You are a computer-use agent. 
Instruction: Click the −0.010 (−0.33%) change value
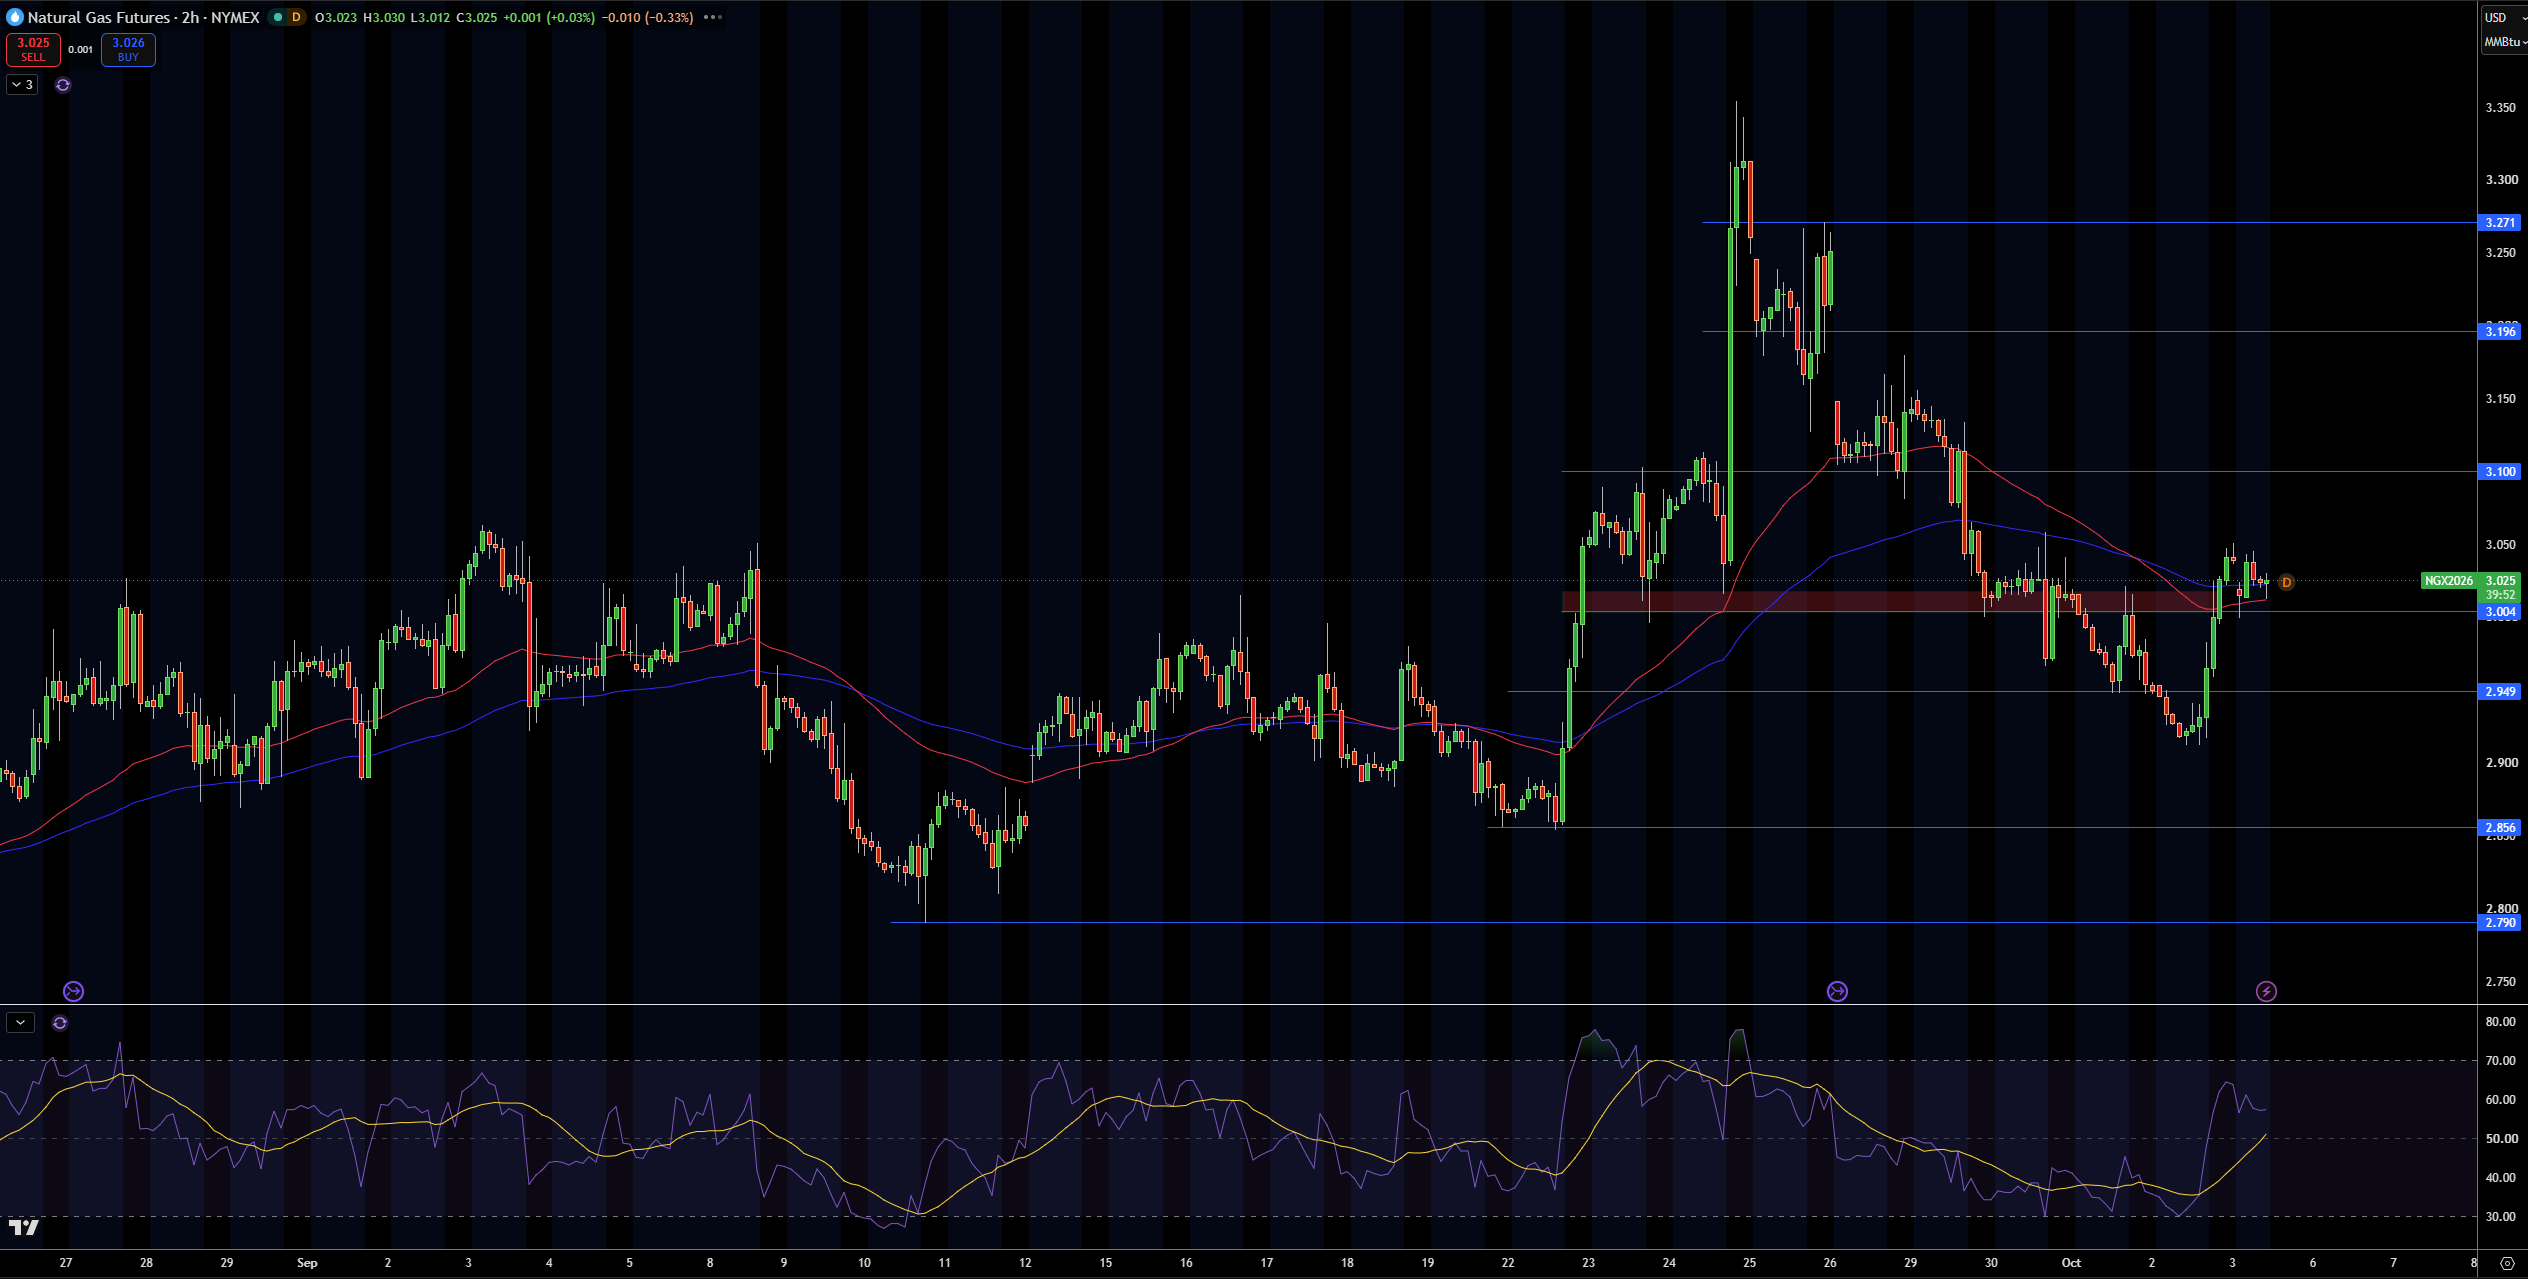(648, 17)
